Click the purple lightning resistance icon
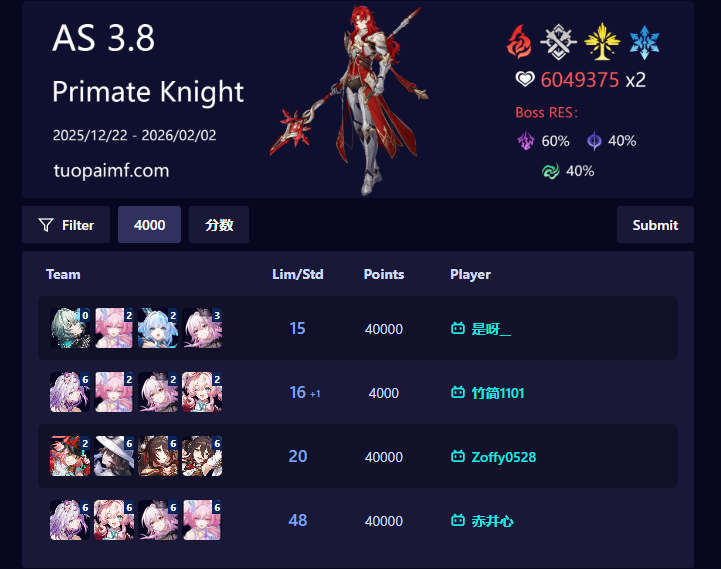Viewport: 721px width, 569px height. [x=526, y=141]
